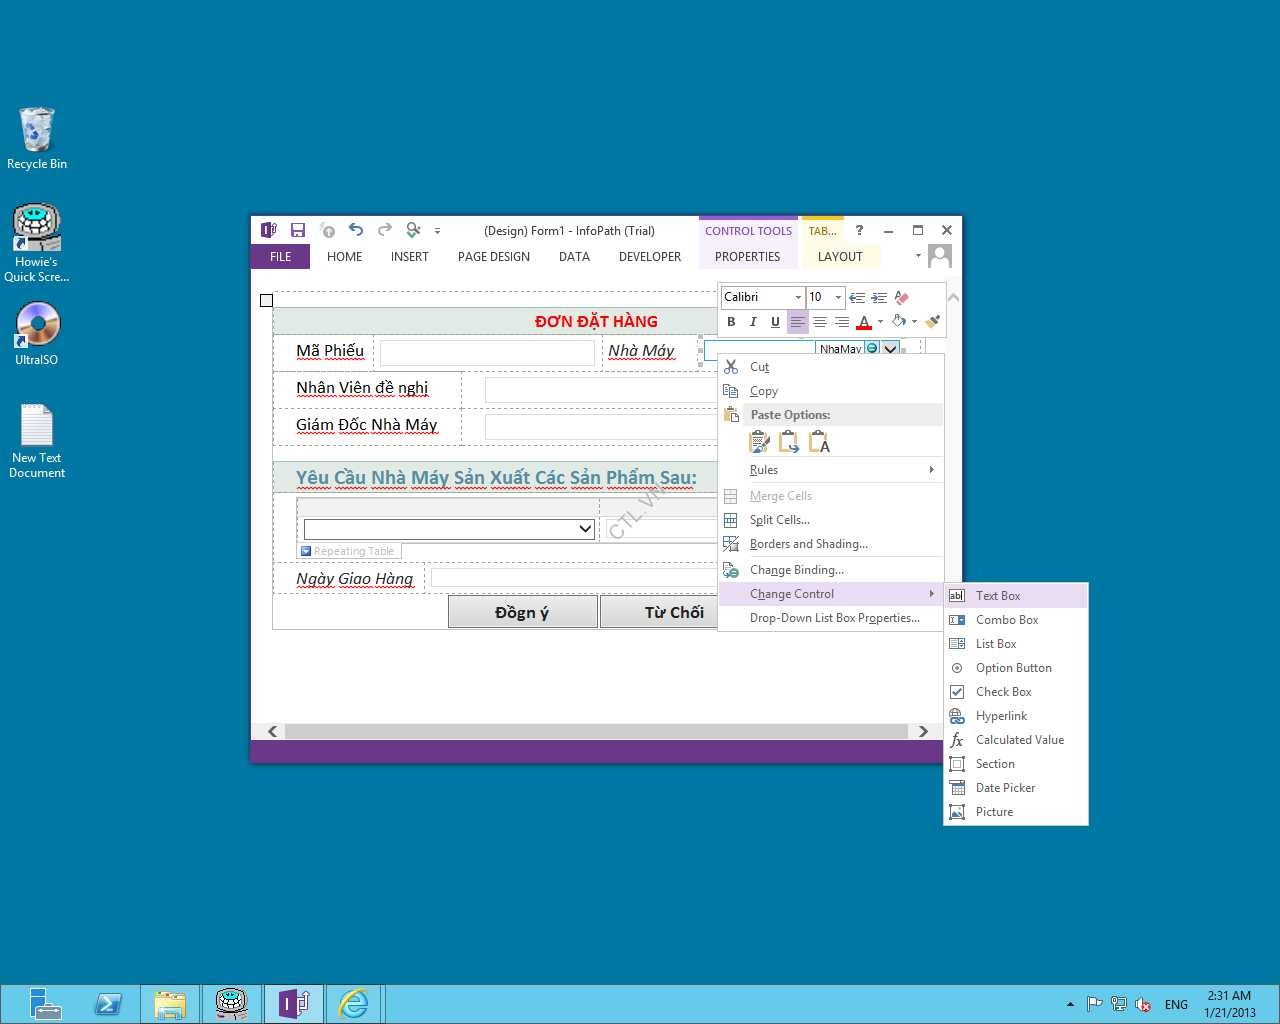Click the Clear Formatting eraser icon
The width and height of the screenshot is (1280, 1024).
(x=902, y=297)
